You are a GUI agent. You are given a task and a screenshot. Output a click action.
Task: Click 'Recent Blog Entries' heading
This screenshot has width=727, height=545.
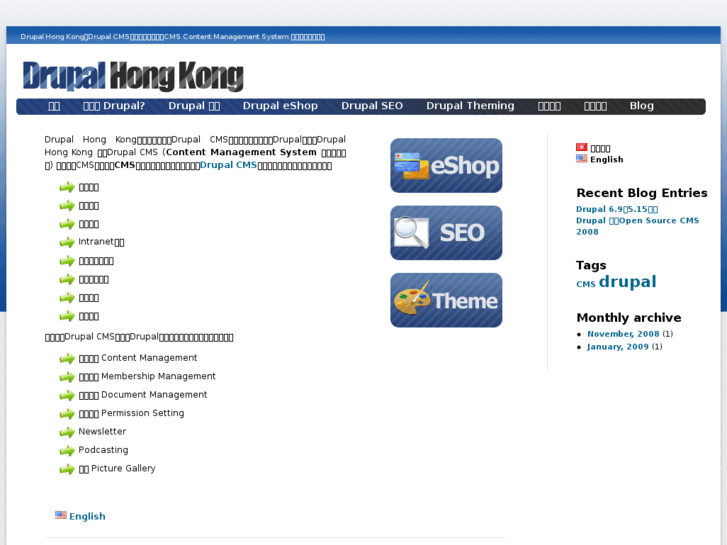[x=642, y=192]
